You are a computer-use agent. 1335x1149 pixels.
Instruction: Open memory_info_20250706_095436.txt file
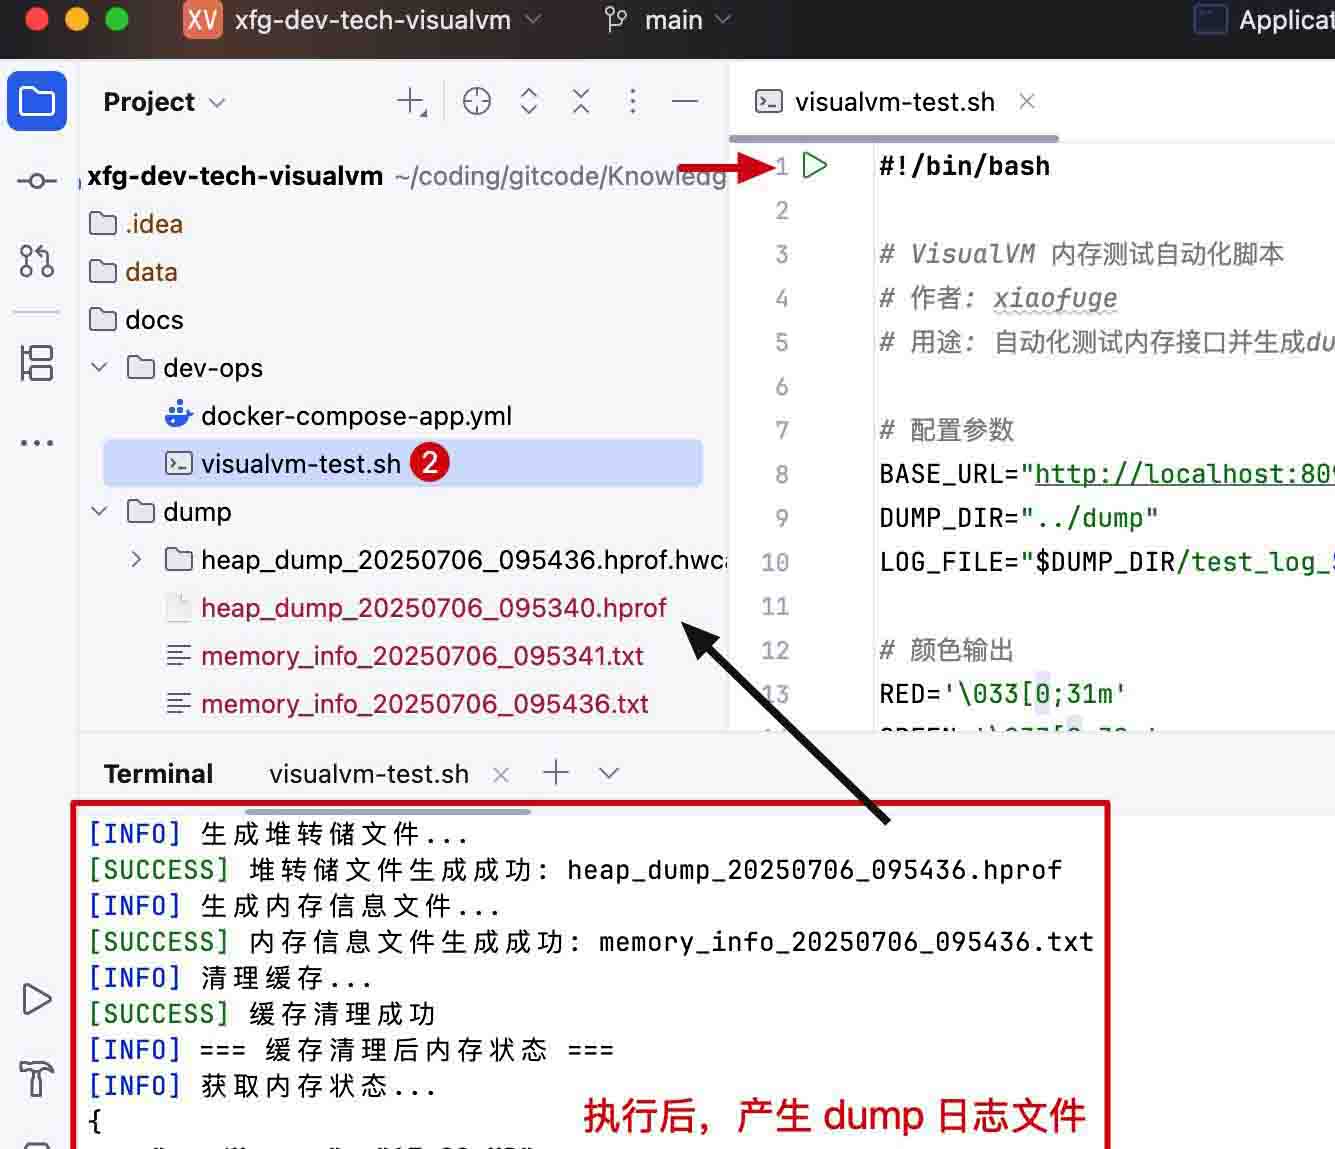(407, 704)
